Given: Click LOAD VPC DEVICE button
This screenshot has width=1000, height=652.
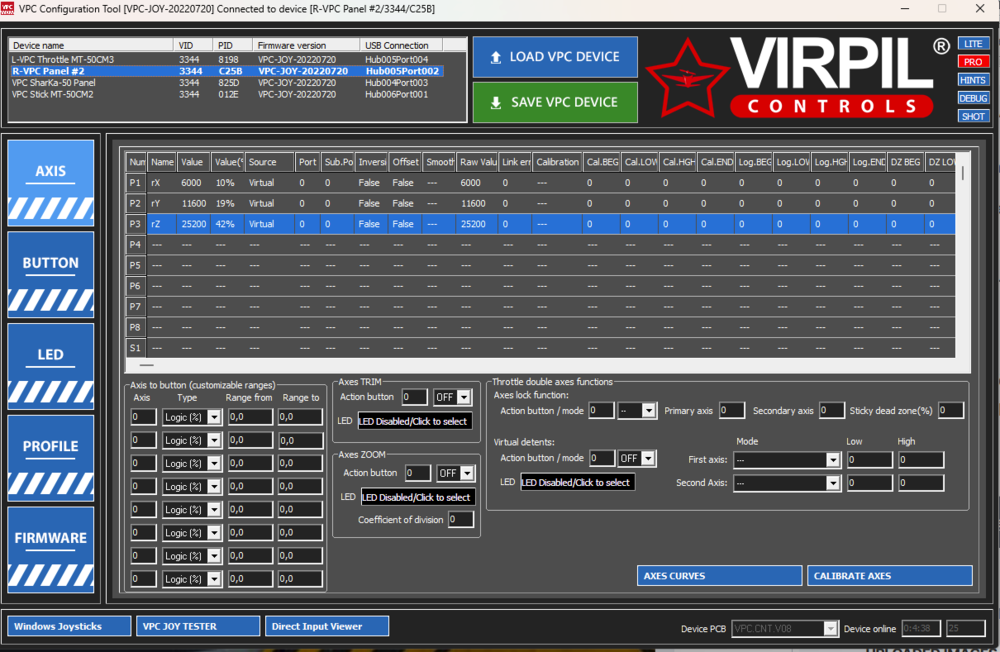Looking at the screenshot, I should coord(555,57).
